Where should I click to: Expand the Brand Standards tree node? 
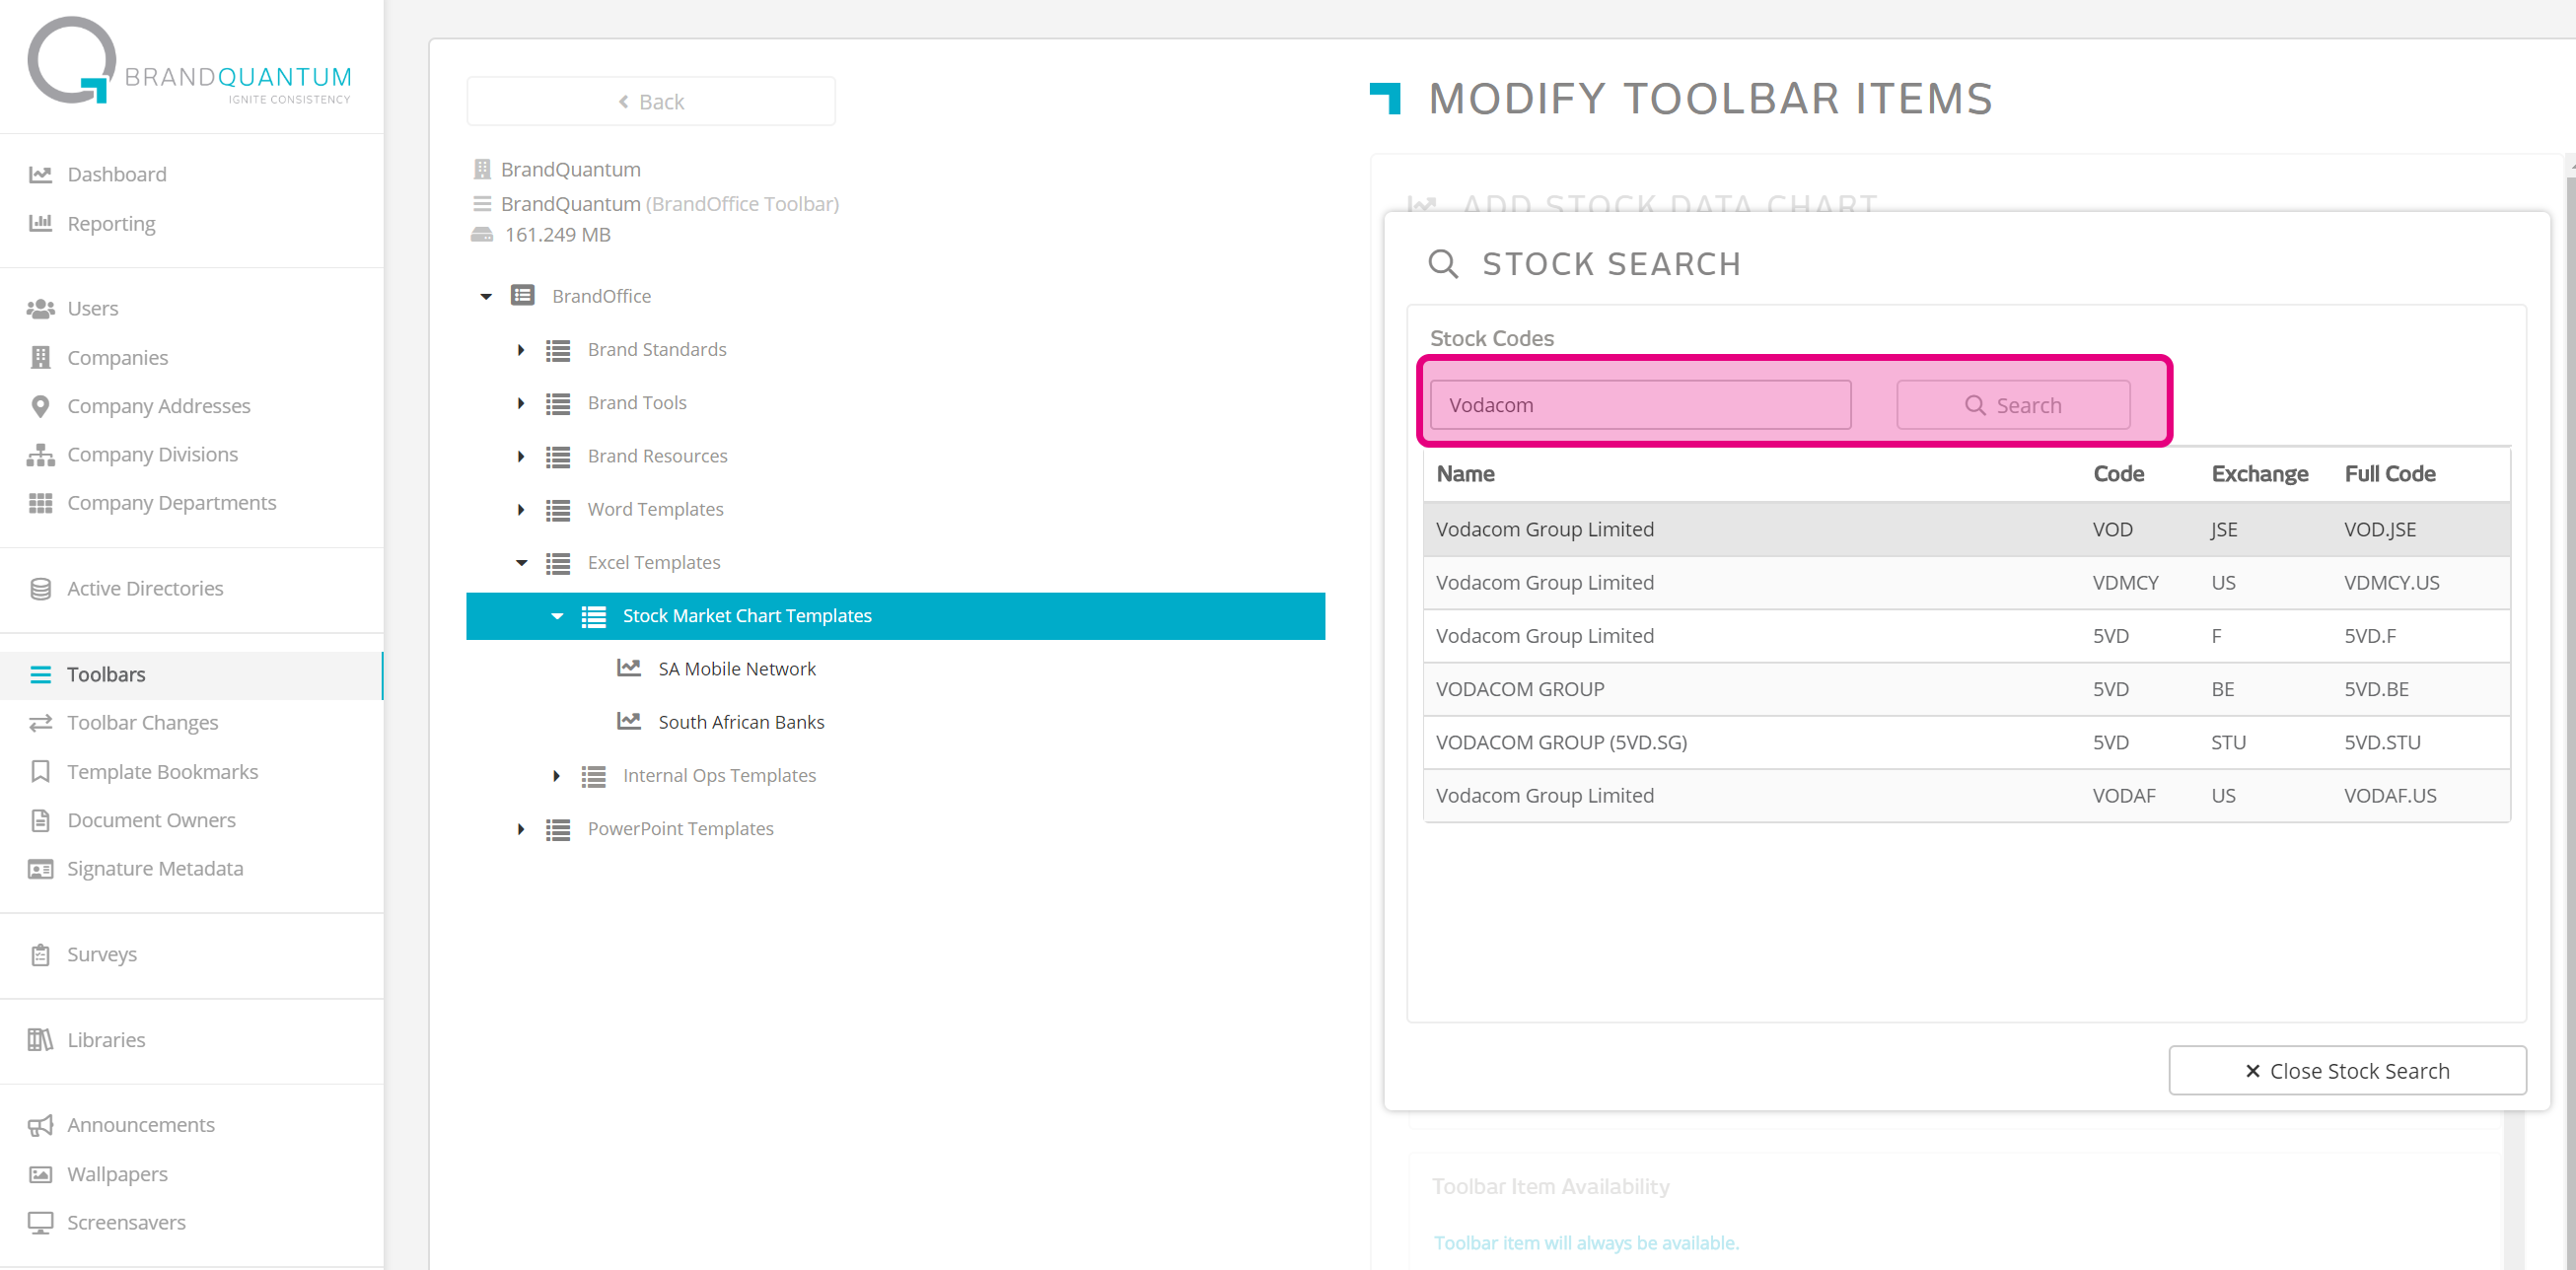pos(521,350)
